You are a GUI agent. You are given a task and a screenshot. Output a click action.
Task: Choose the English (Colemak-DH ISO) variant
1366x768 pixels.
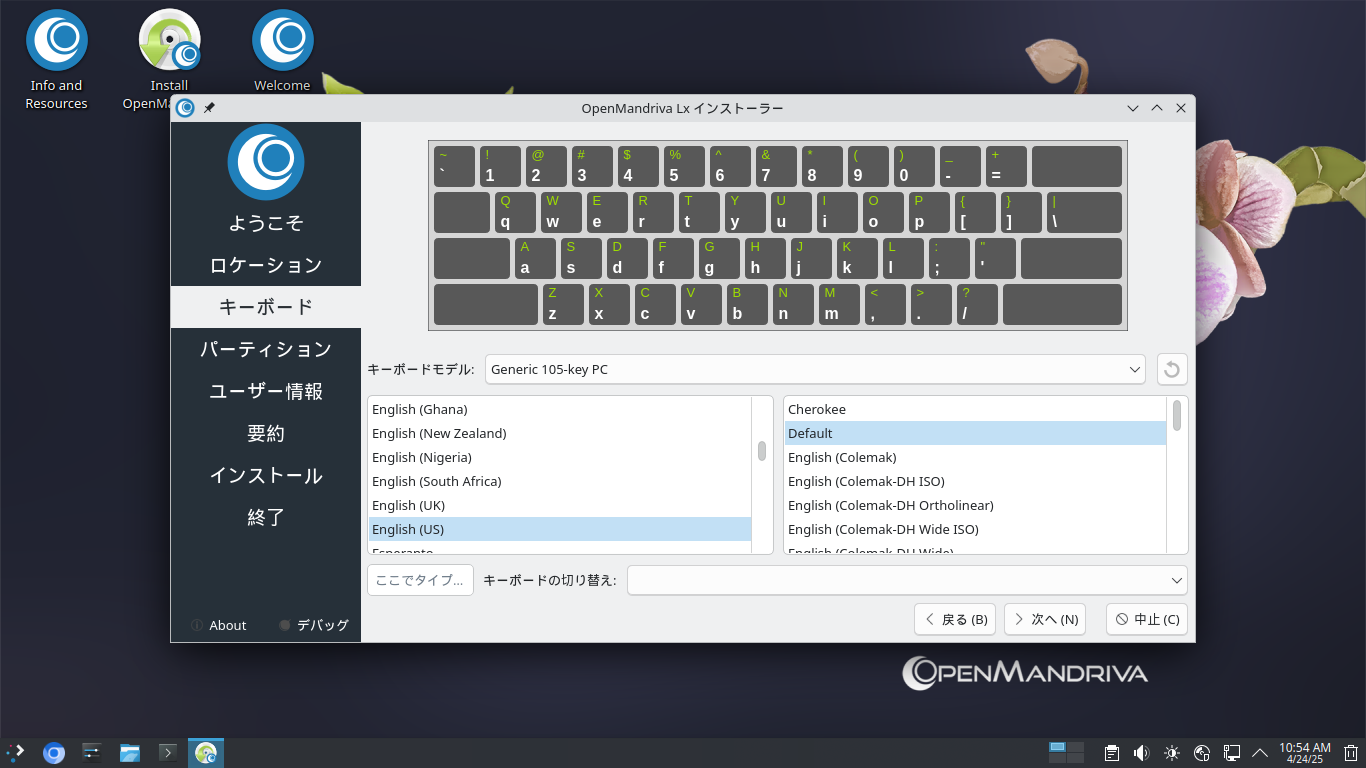[x=975, y=481]
